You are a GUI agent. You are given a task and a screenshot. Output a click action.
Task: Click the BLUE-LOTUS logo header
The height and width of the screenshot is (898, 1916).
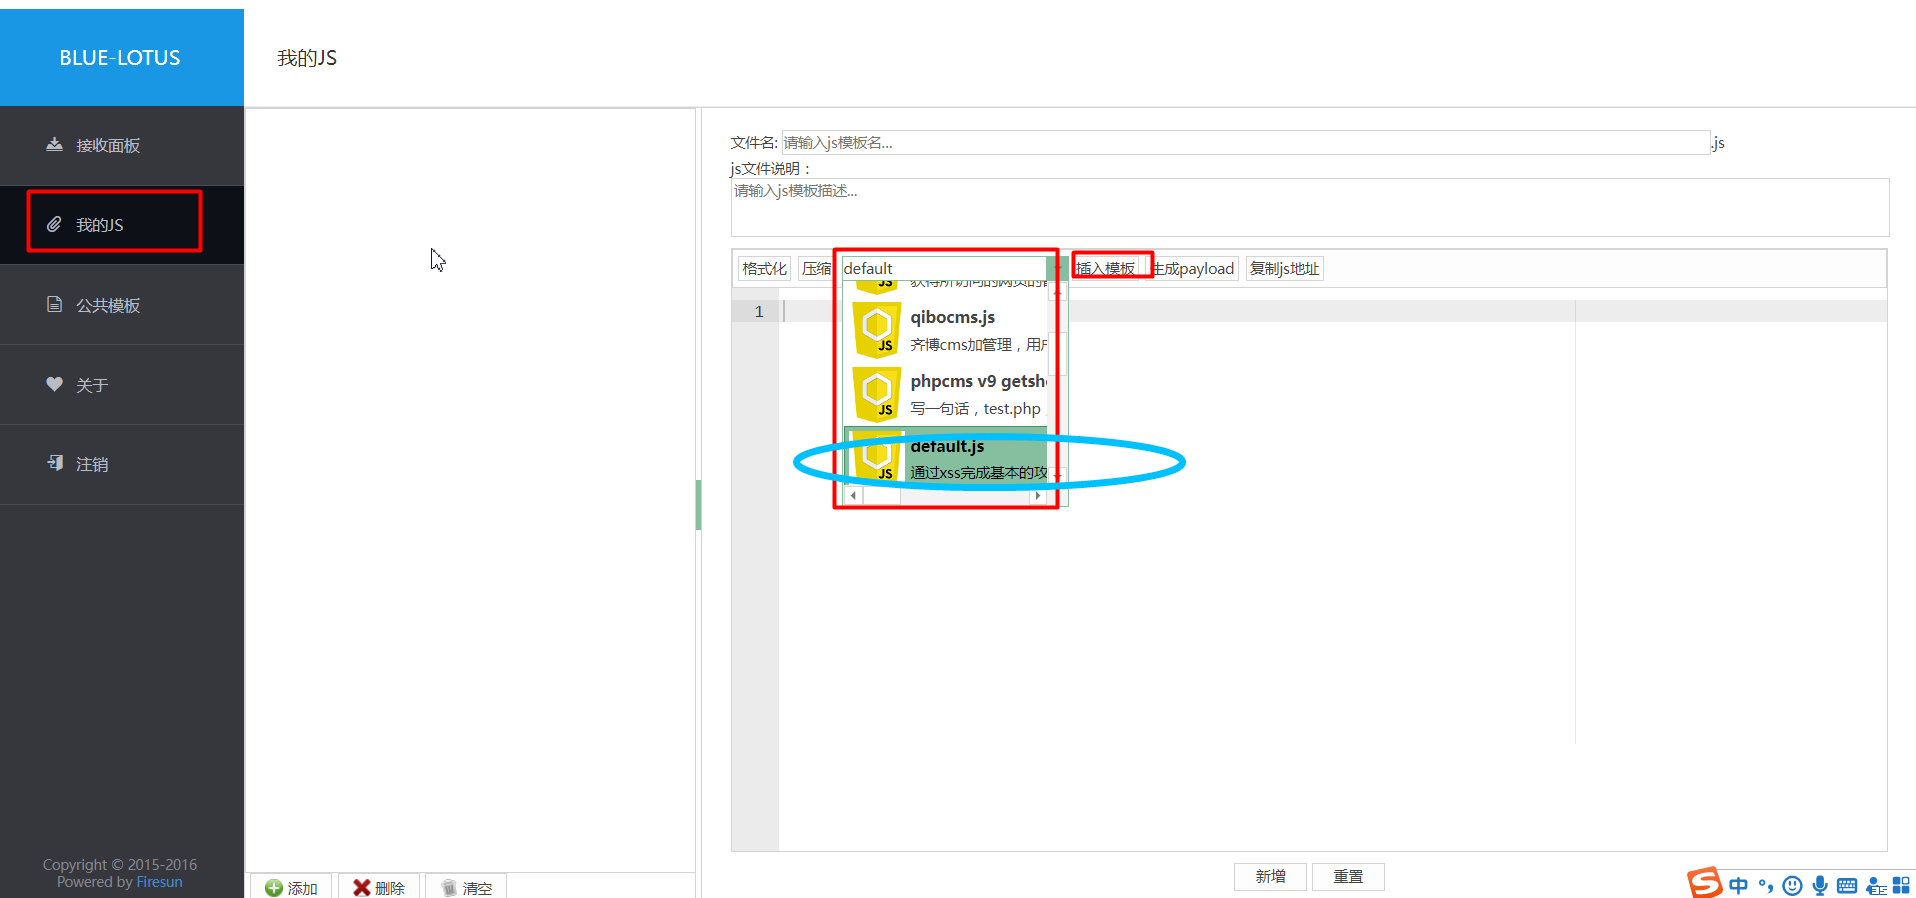coord(121,57)
